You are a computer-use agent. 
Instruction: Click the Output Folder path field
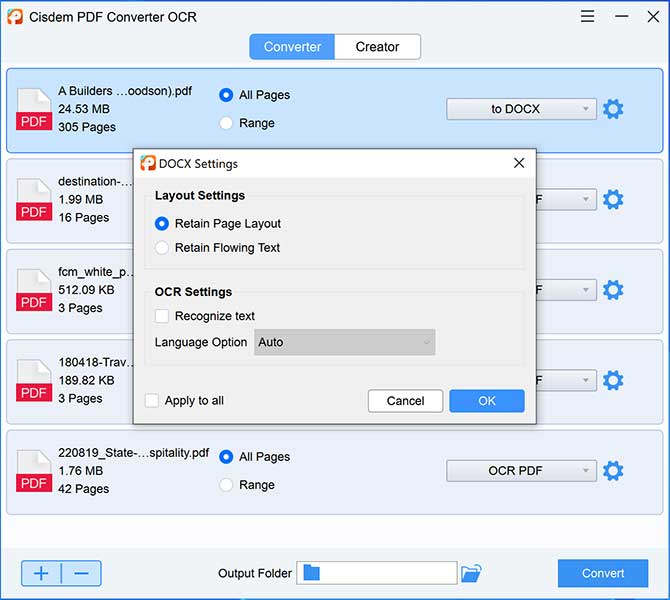(x=376, y=573)
